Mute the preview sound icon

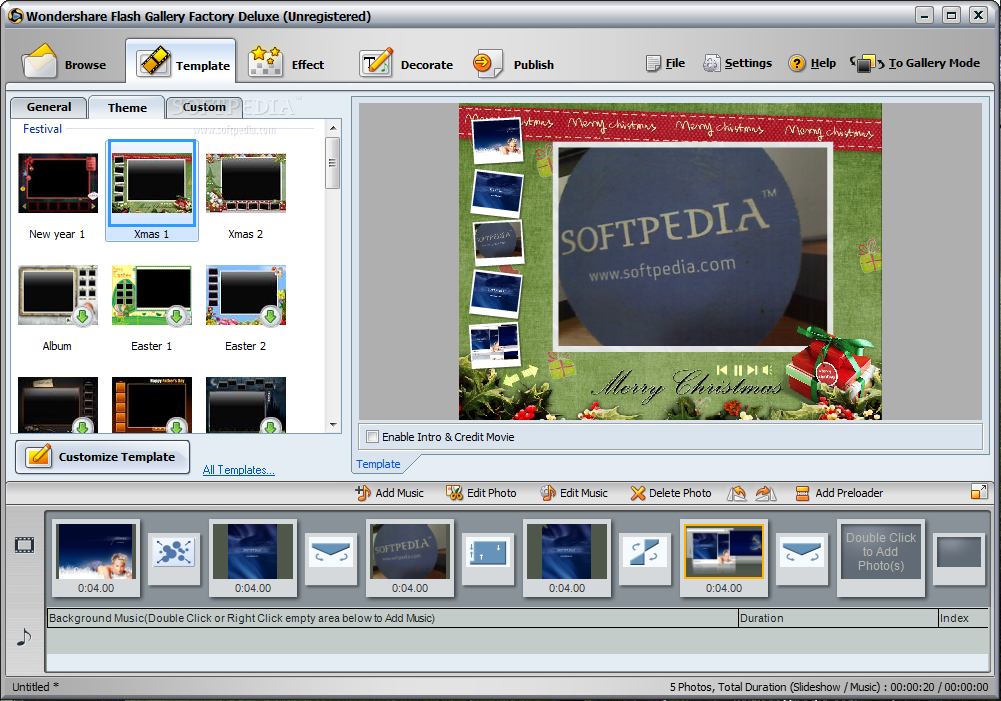coord(767,370)
